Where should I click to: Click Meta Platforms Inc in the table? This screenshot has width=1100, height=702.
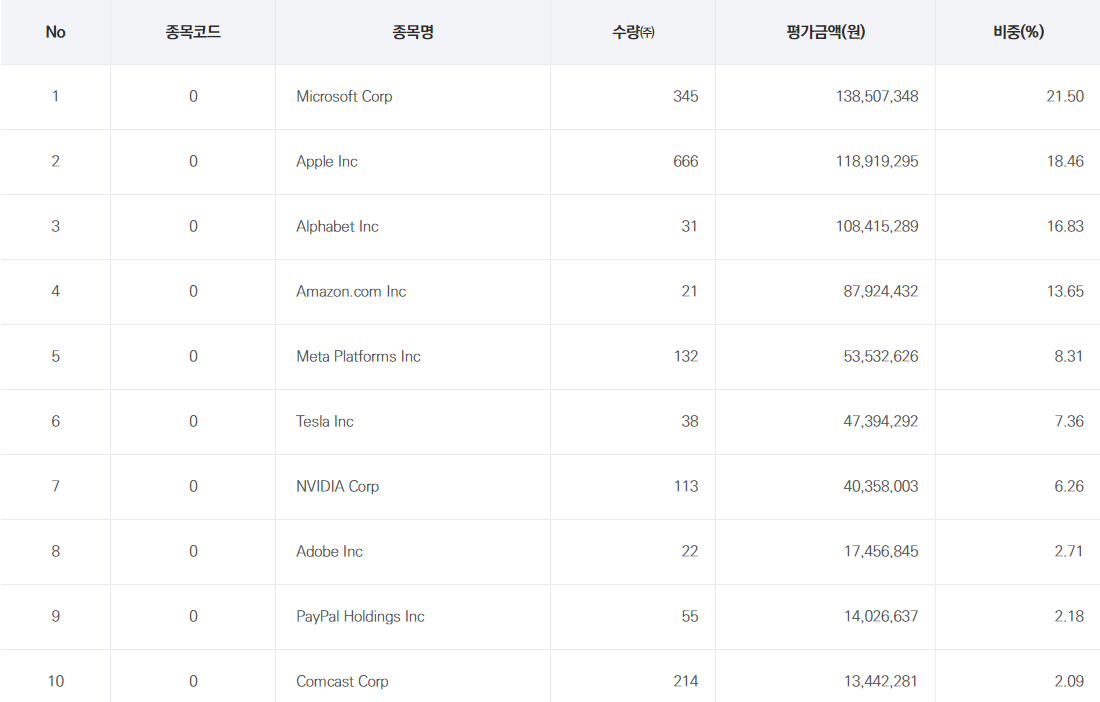tap(358, 357)
